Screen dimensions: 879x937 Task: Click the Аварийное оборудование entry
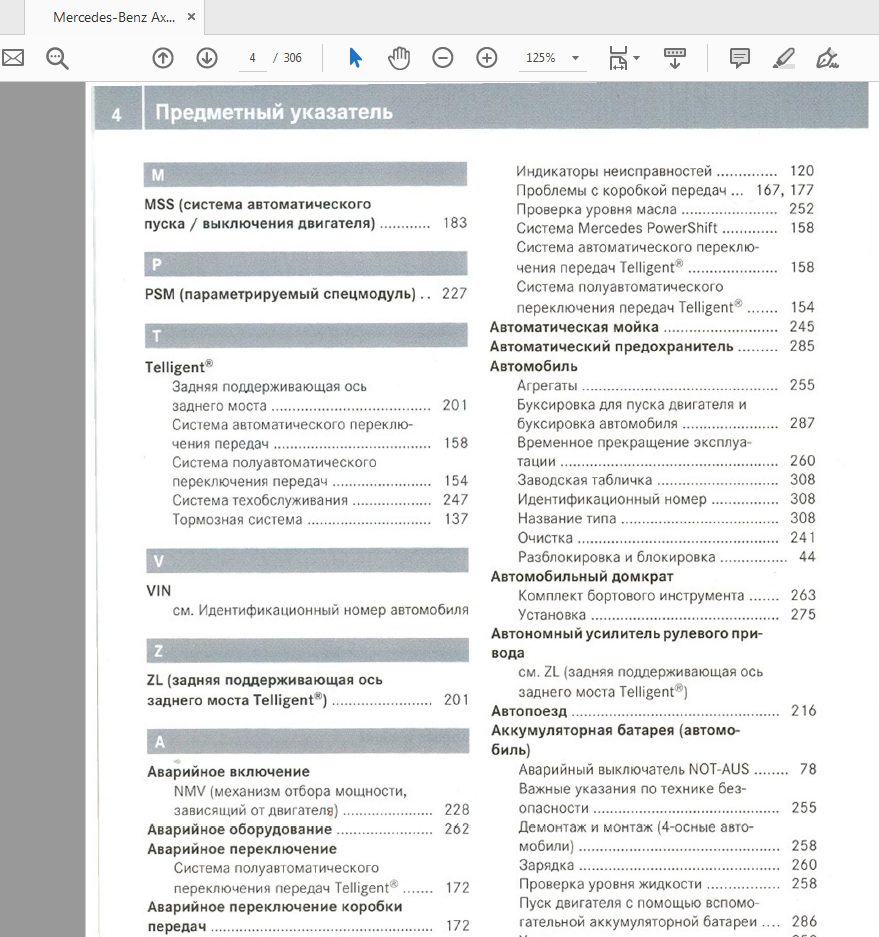click(x=239, y=829)
